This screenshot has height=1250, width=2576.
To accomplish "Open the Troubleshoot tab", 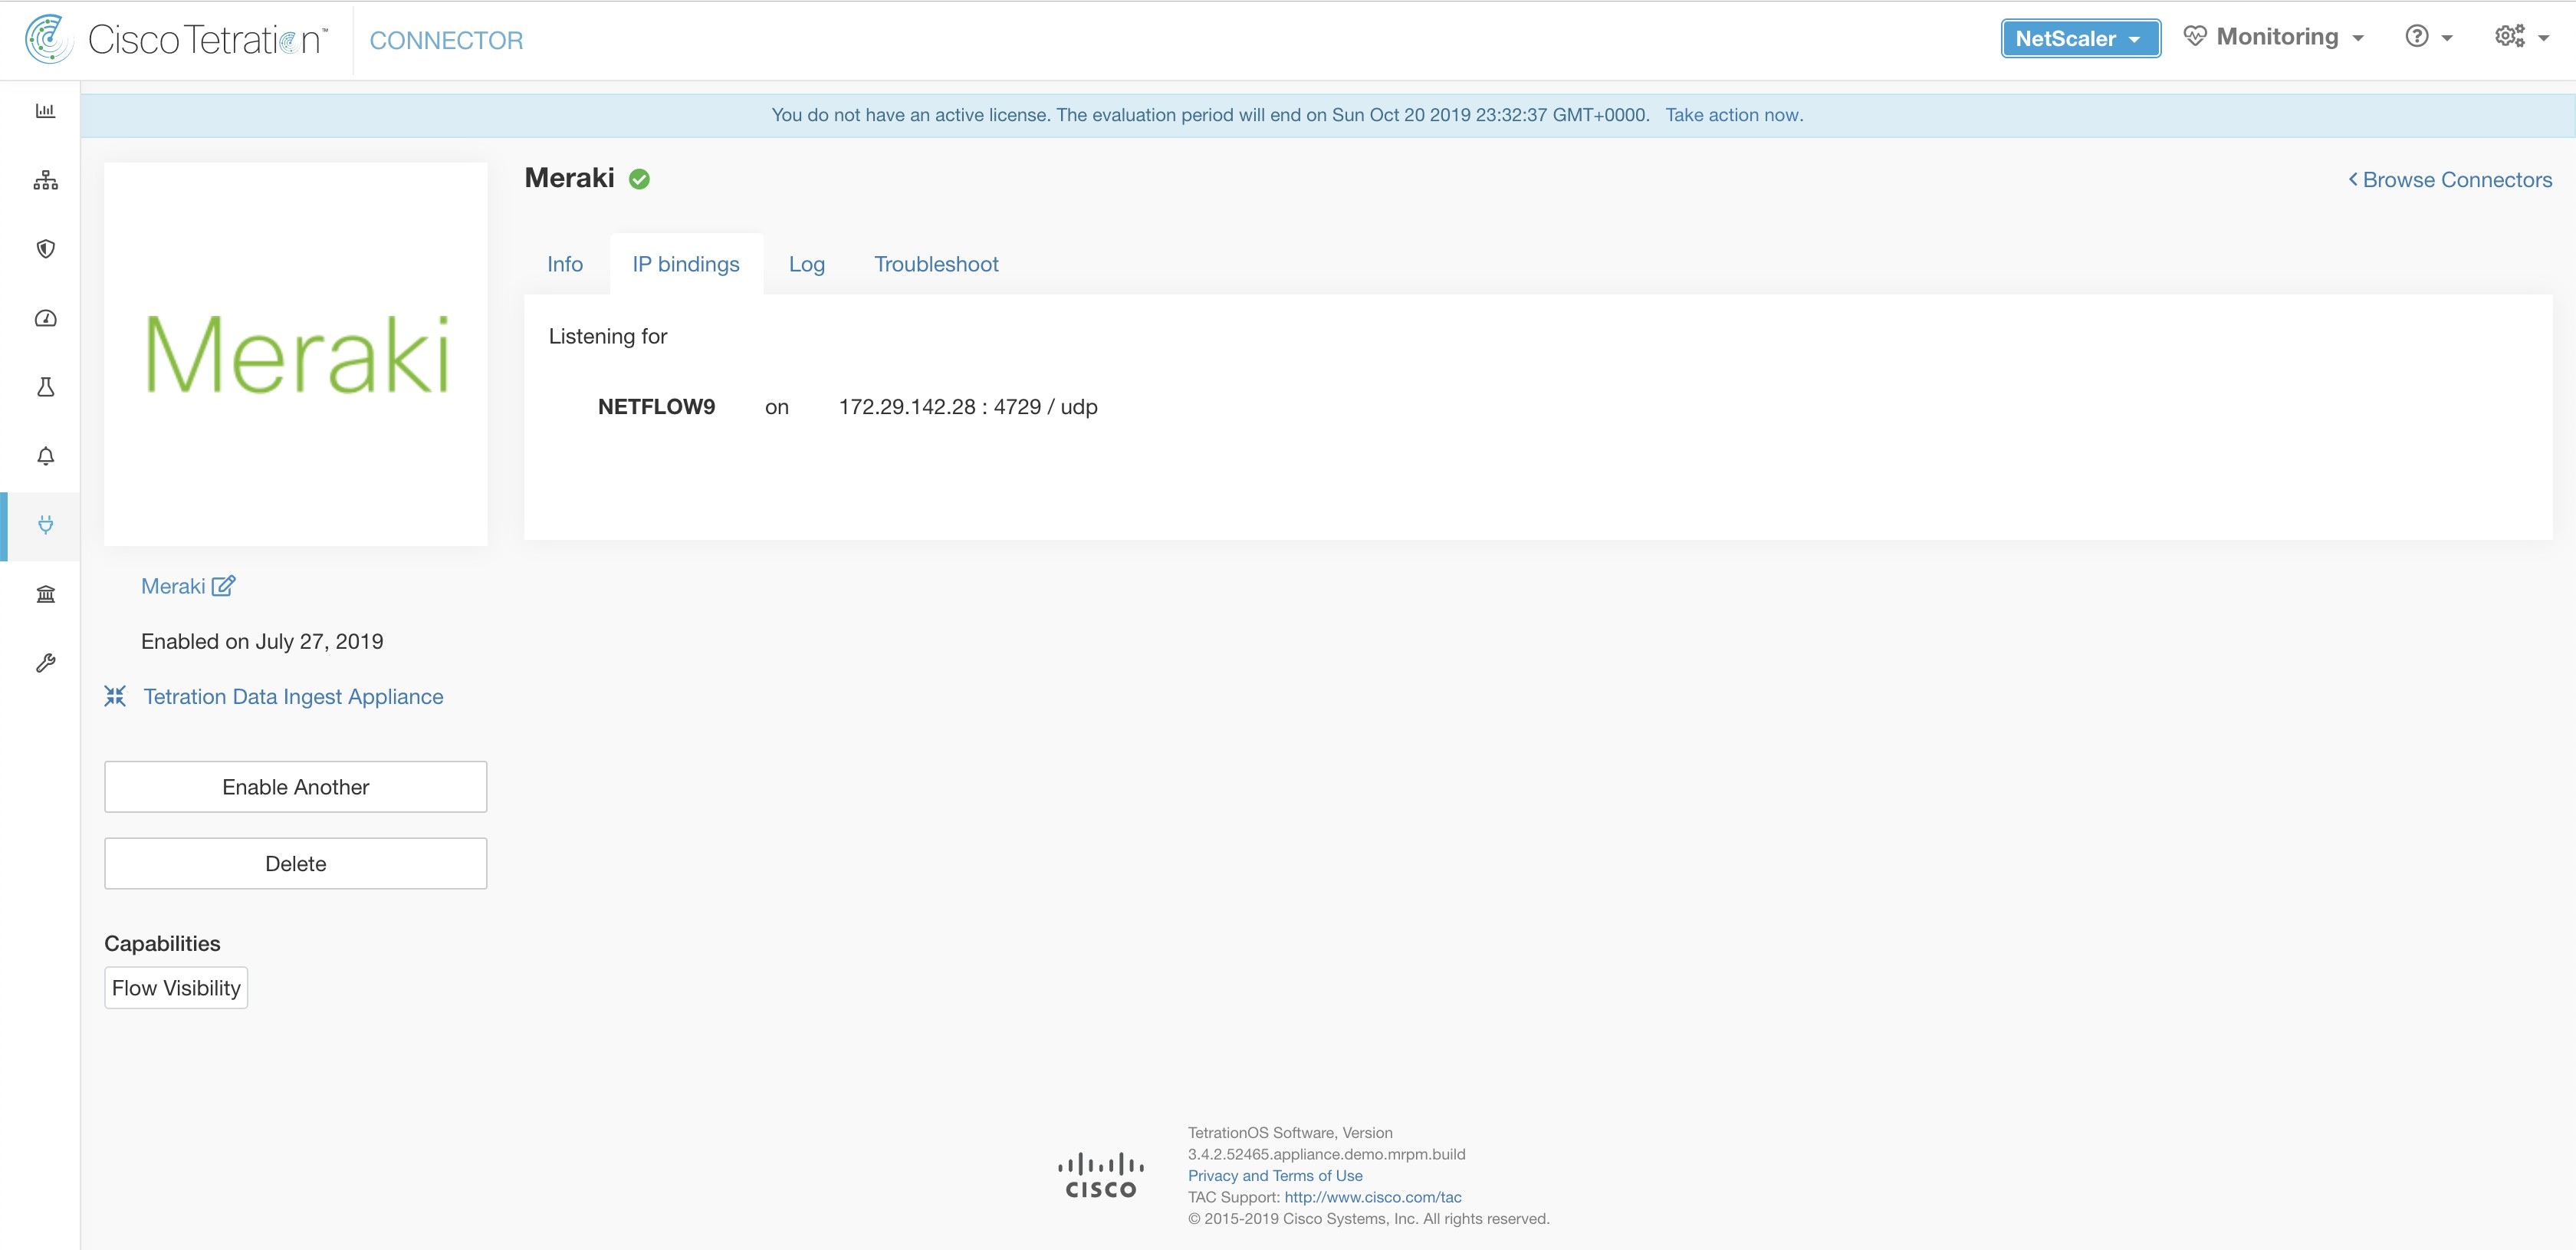I will pyautogui.click(x=936, y=263).
